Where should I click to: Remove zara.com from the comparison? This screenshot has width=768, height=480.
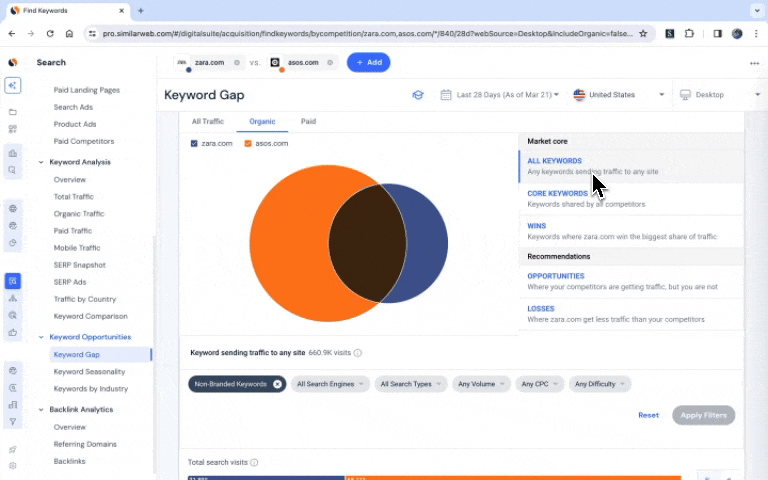coord(237,63)
